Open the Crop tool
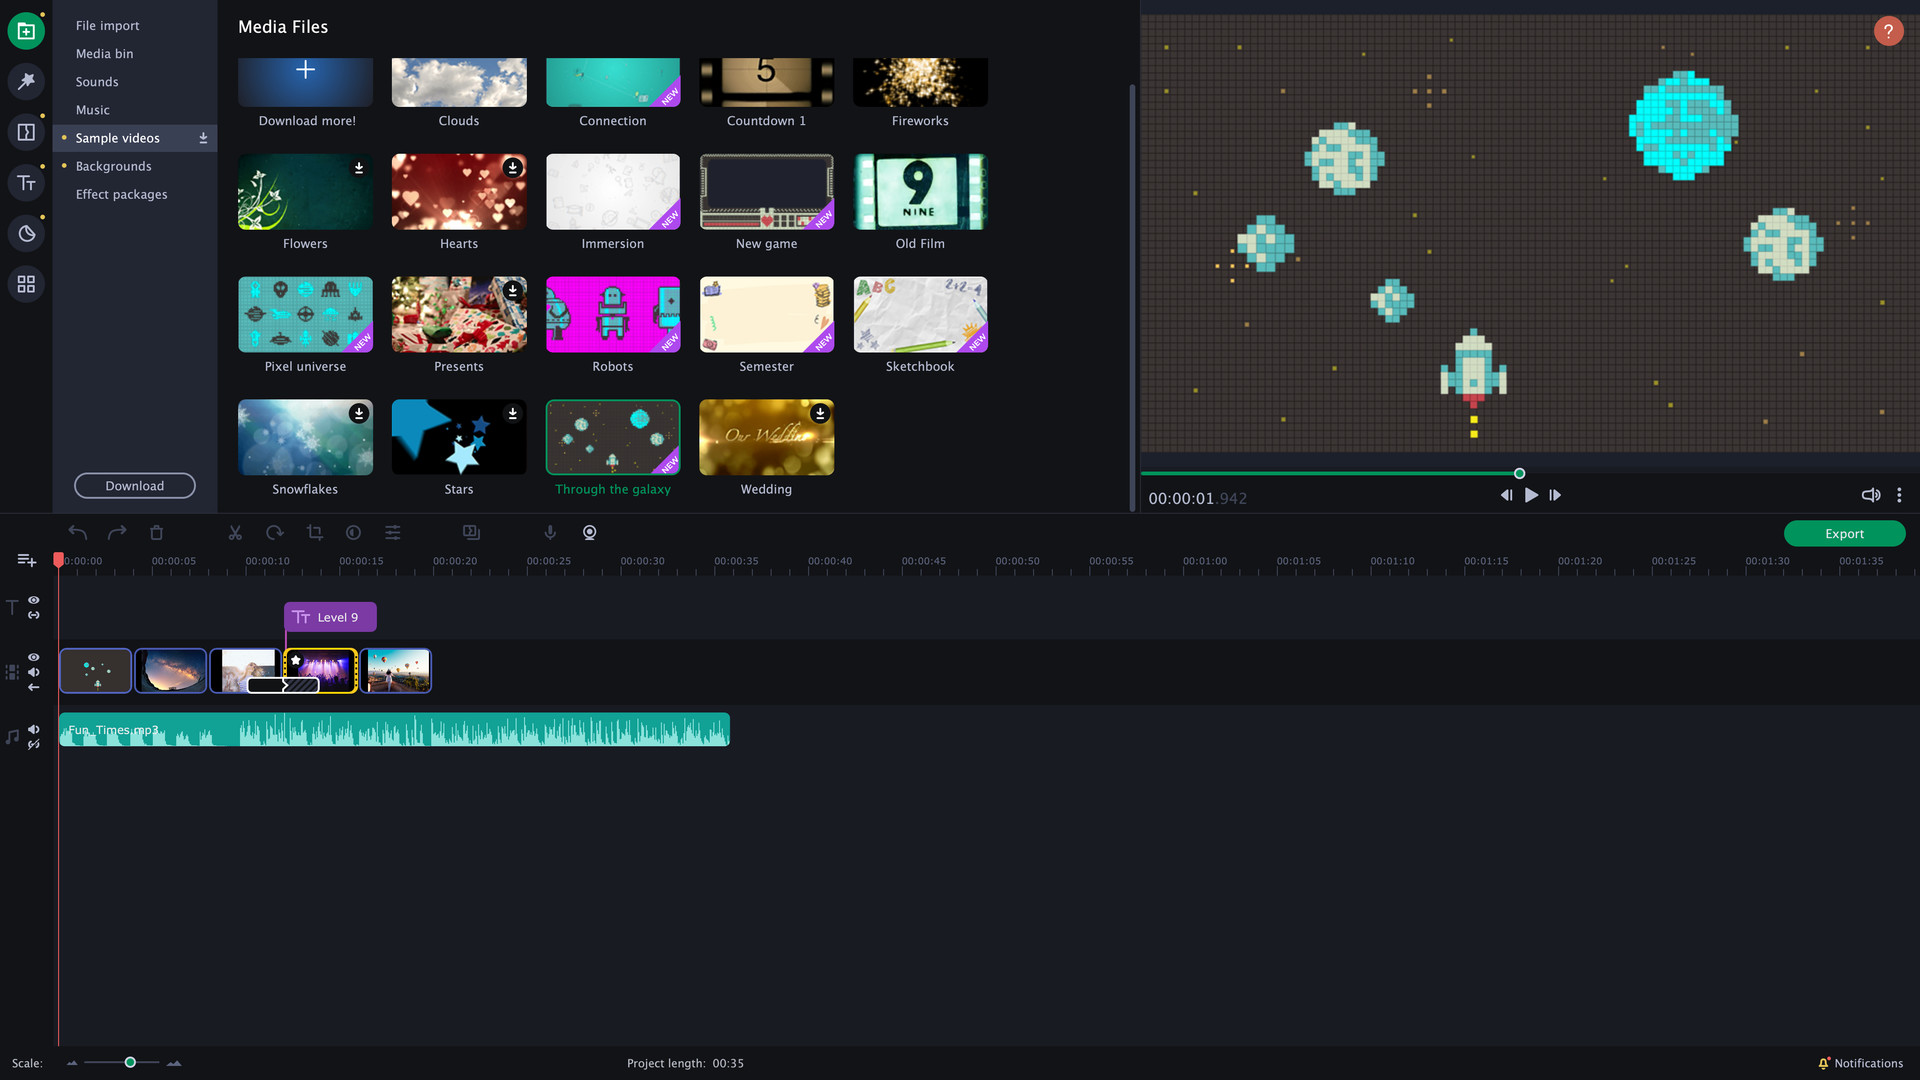 pyautogui.click(x=314, y=532)
